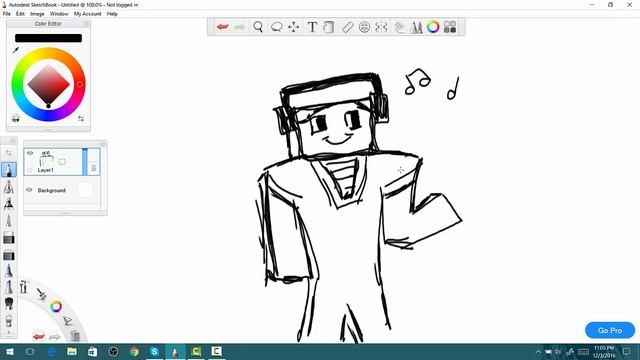Select the hard eraser in brush palette
Viewport: 640px width, 360px height.
pyautogui.click(x=9, y=238)
